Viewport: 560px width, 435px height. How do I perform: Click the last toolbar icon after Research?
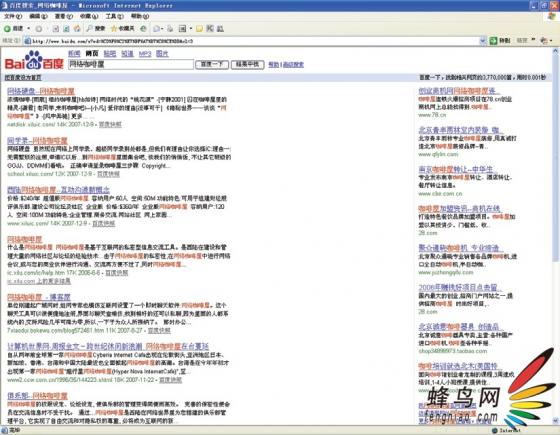(220, 29)
